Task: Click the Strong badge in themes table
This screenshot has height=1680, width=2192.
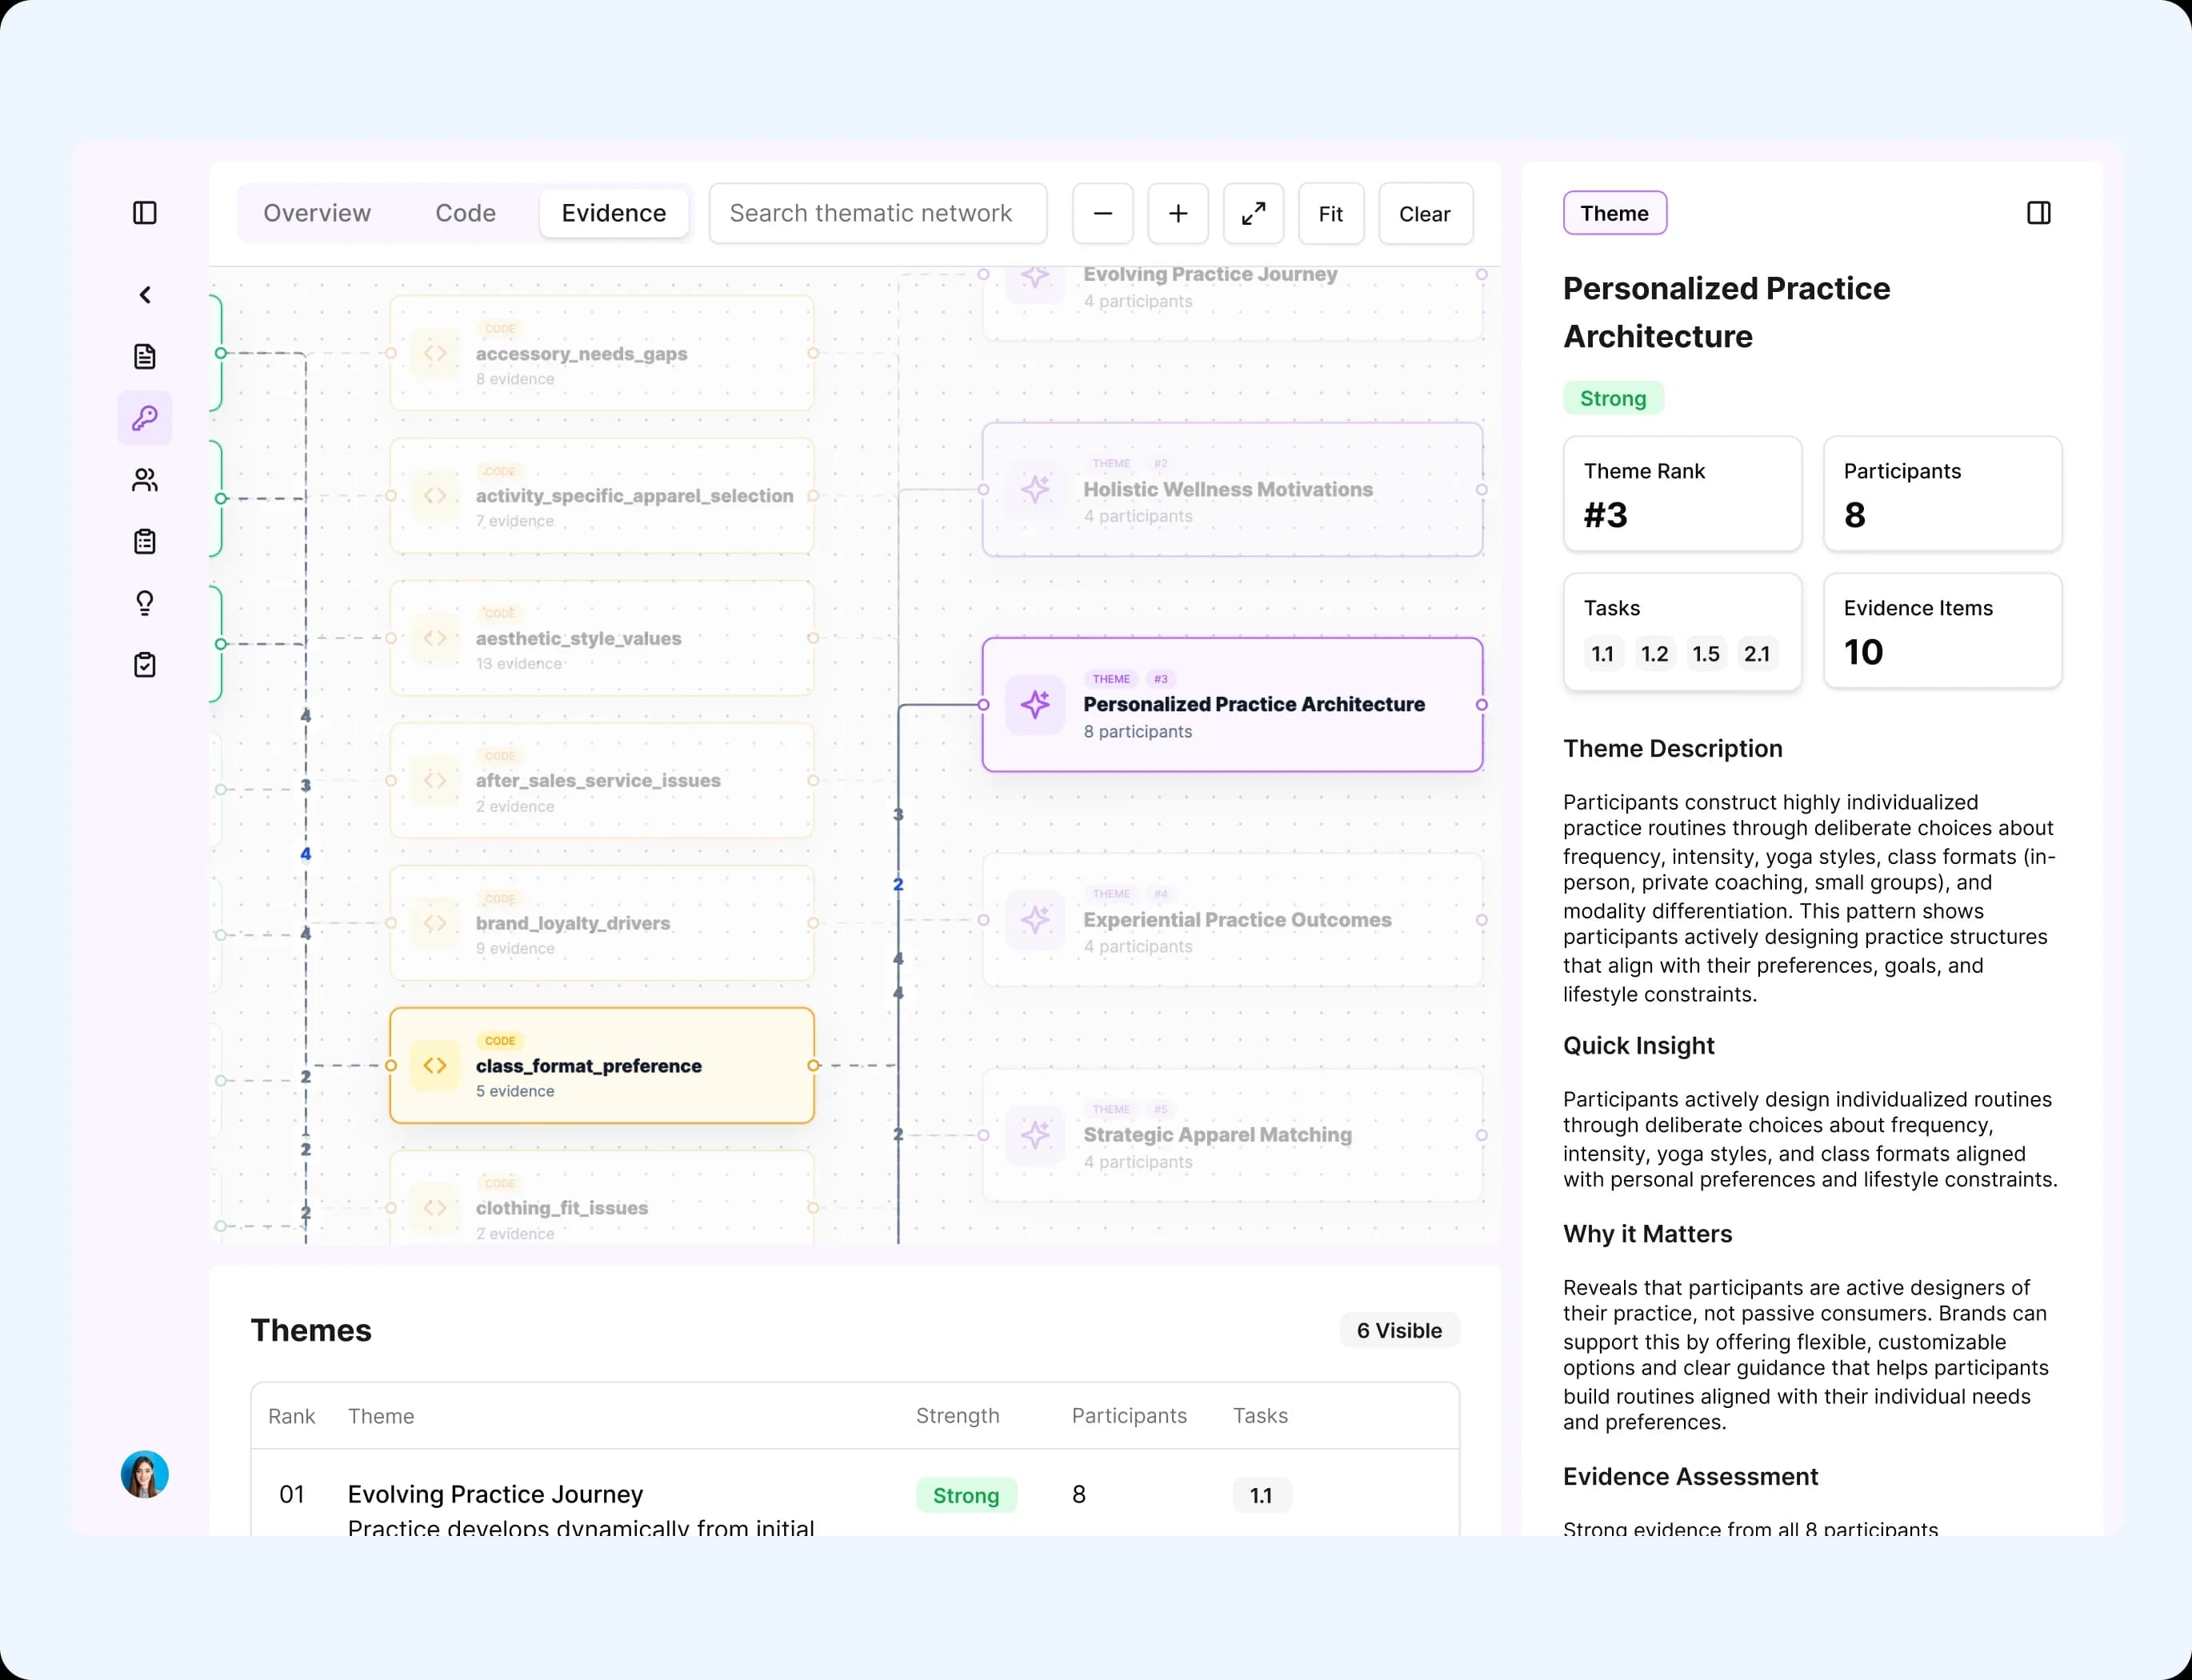Action: 966,1495
